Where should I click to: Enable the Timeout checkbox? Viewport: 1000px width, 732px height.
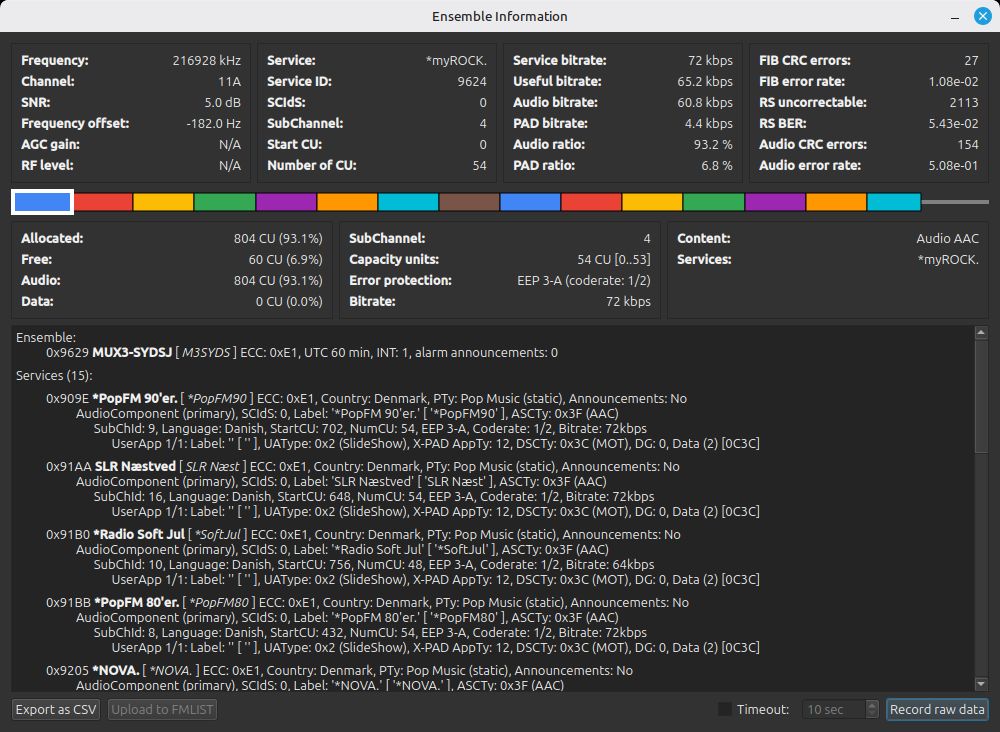click(725, 709)
